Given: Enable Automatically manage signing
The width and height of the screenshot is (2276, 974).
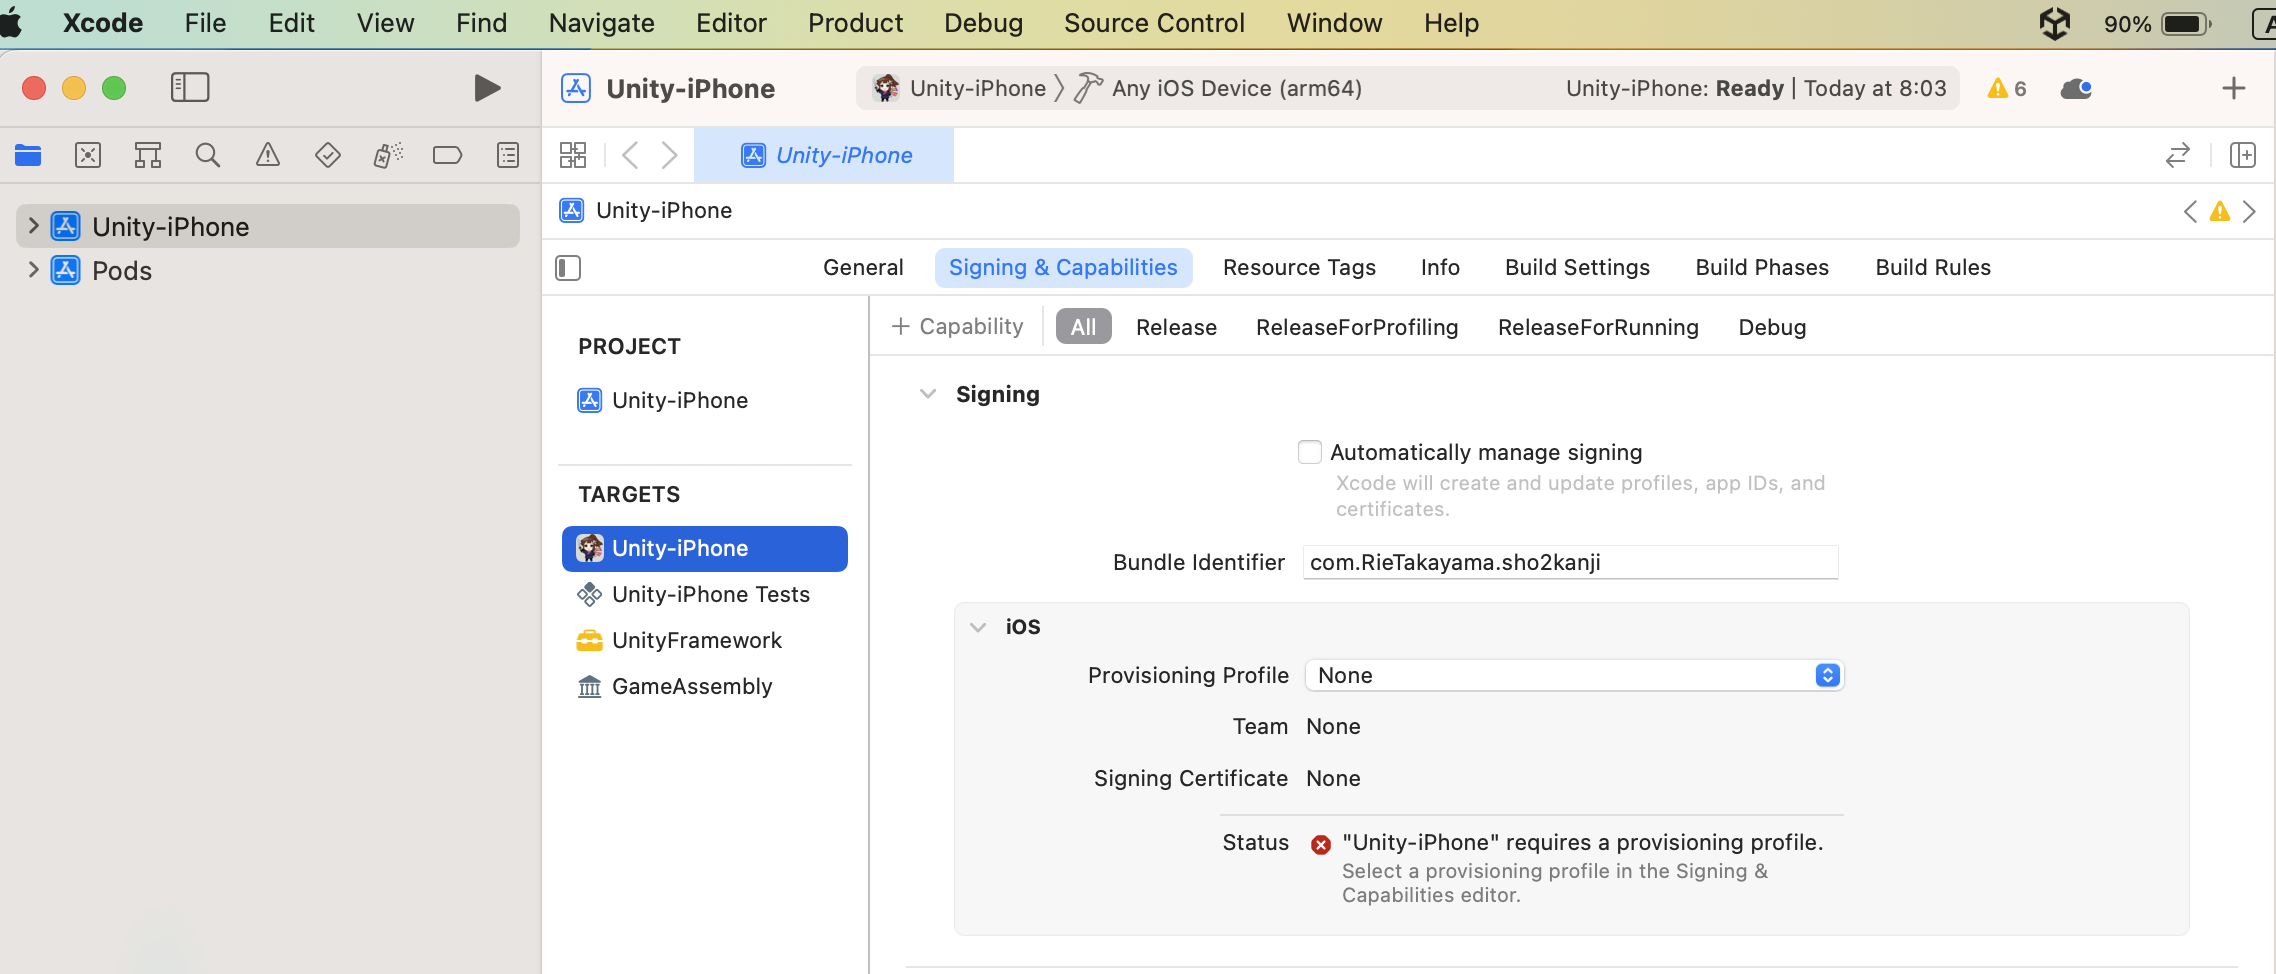Looking at the screenshot, I should (x=1309, y=451).
